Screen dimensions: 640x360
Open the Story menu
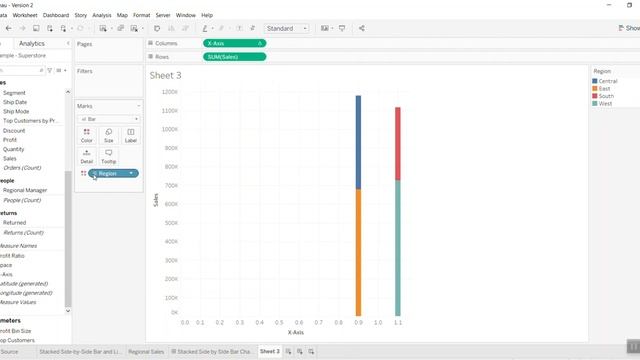click(x=80, y=15)
